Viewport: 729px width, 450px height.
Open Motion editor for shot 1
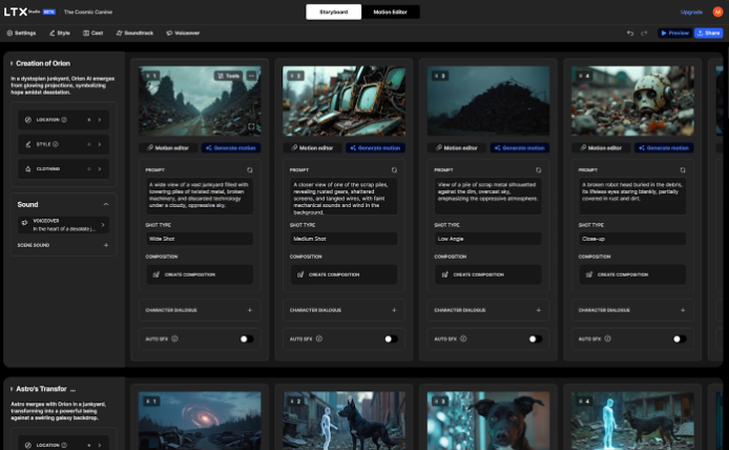pyautogui.click(x=168, y=148)
